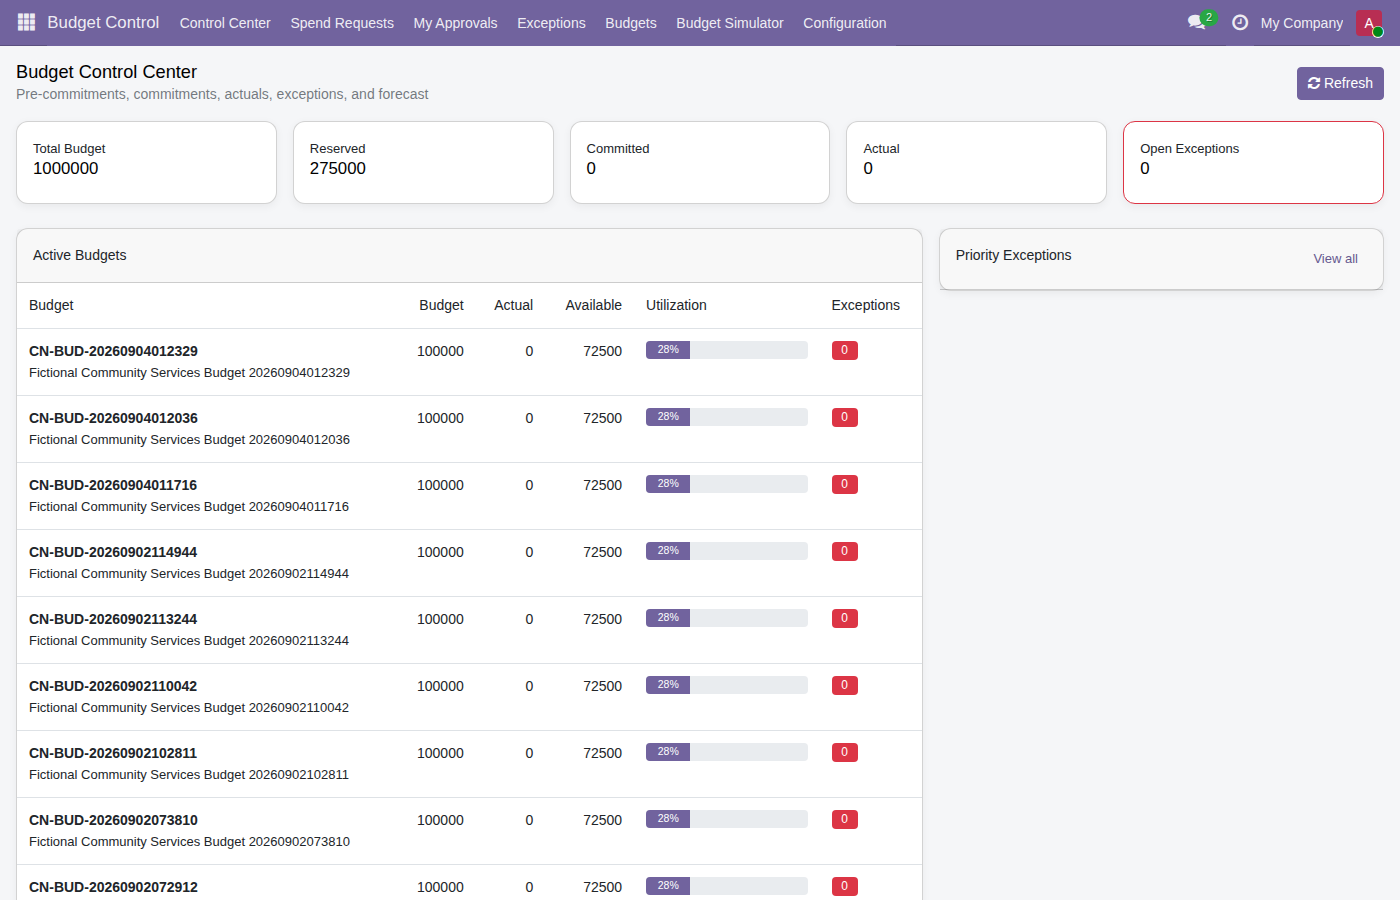Open the Committed card
The width and height of the screenshot is (1400, 900).
coord(700,162)
